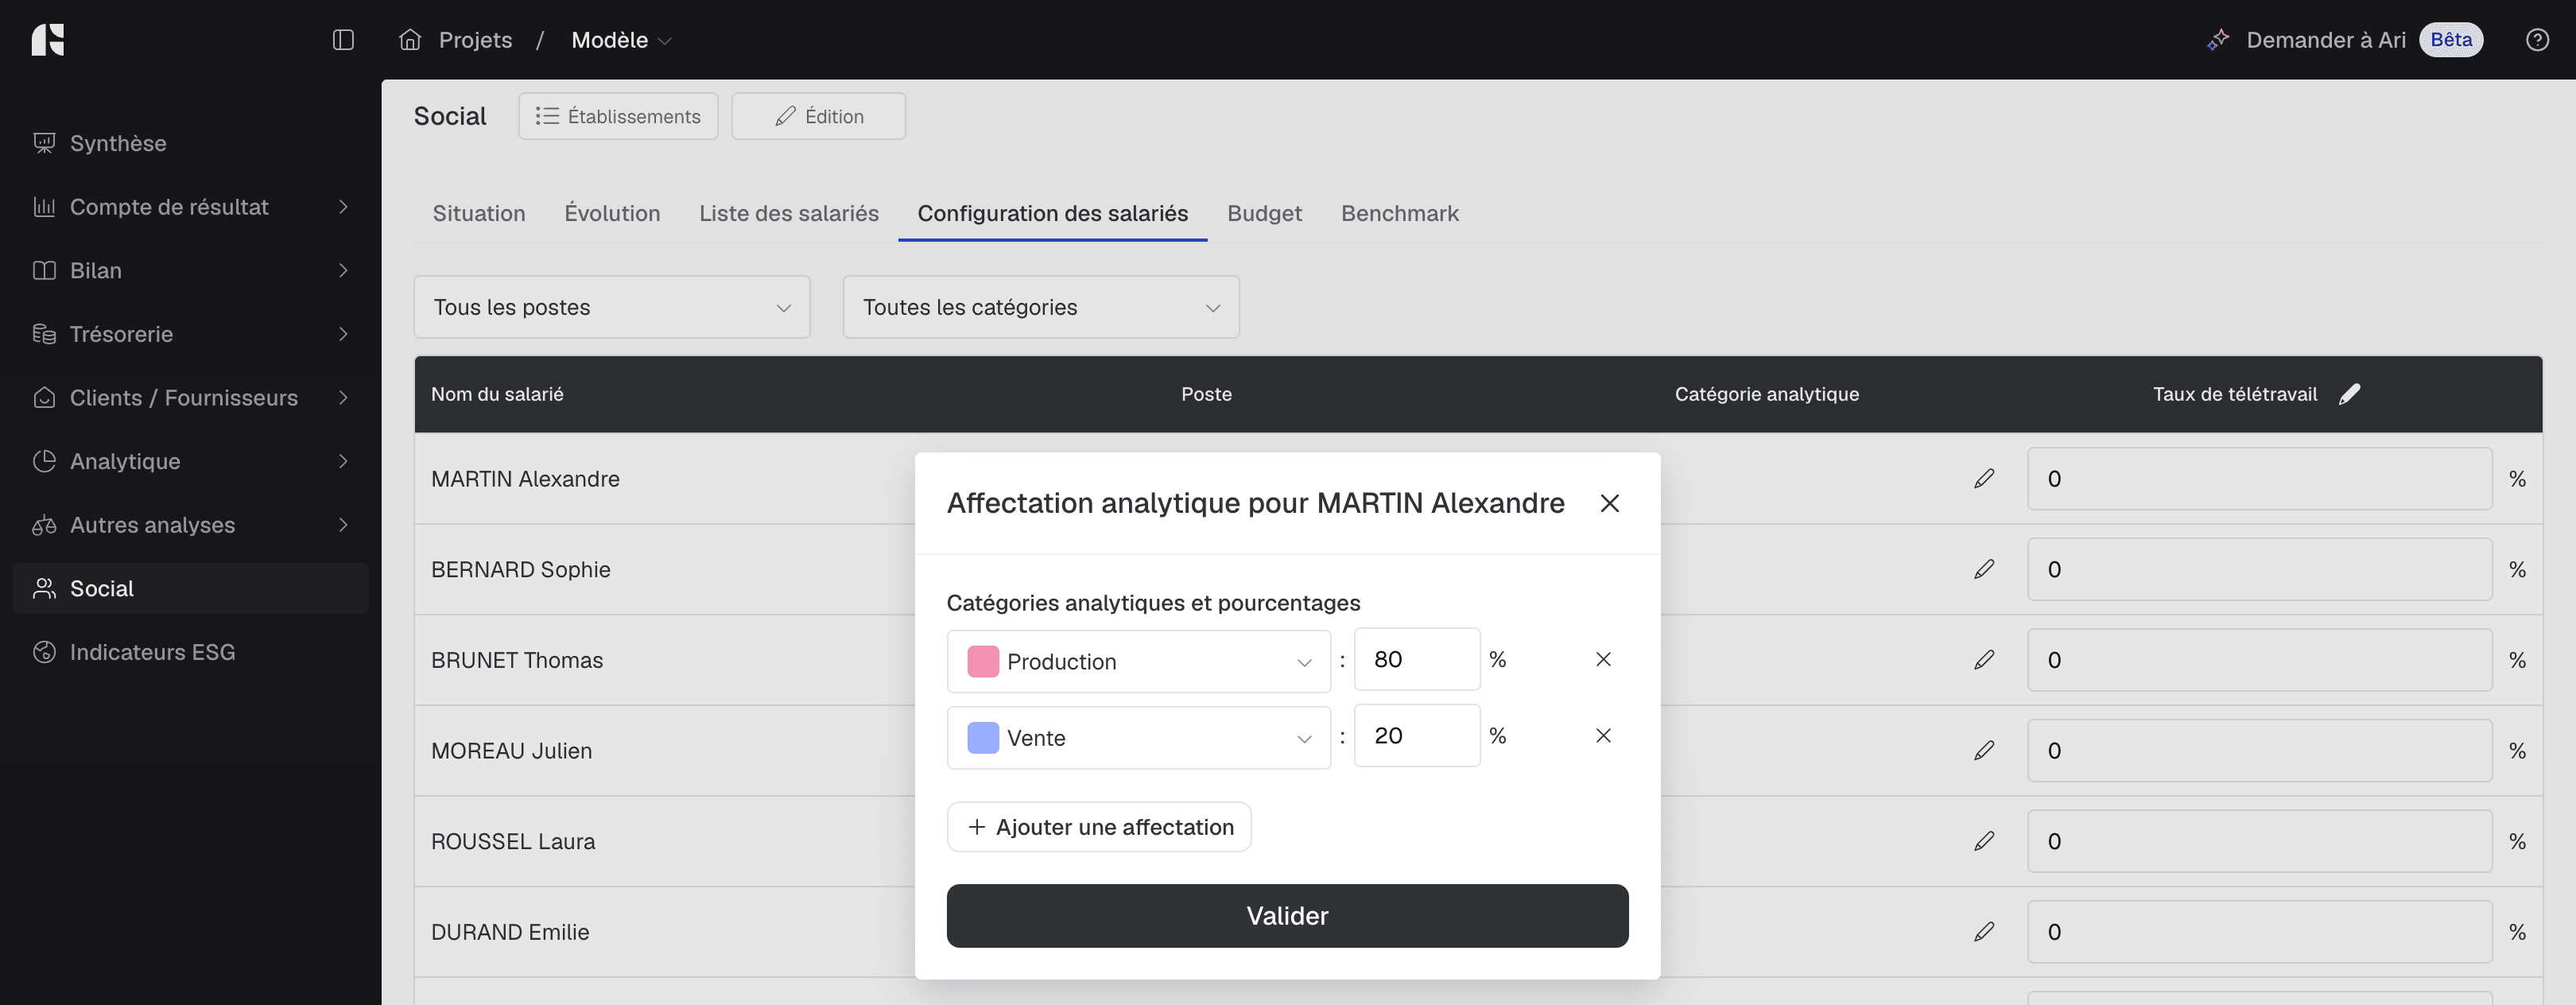This screenshot has height=1005, width=2576.
Task: Switch to the Benchmark tab
Action: pos(1400,213)
